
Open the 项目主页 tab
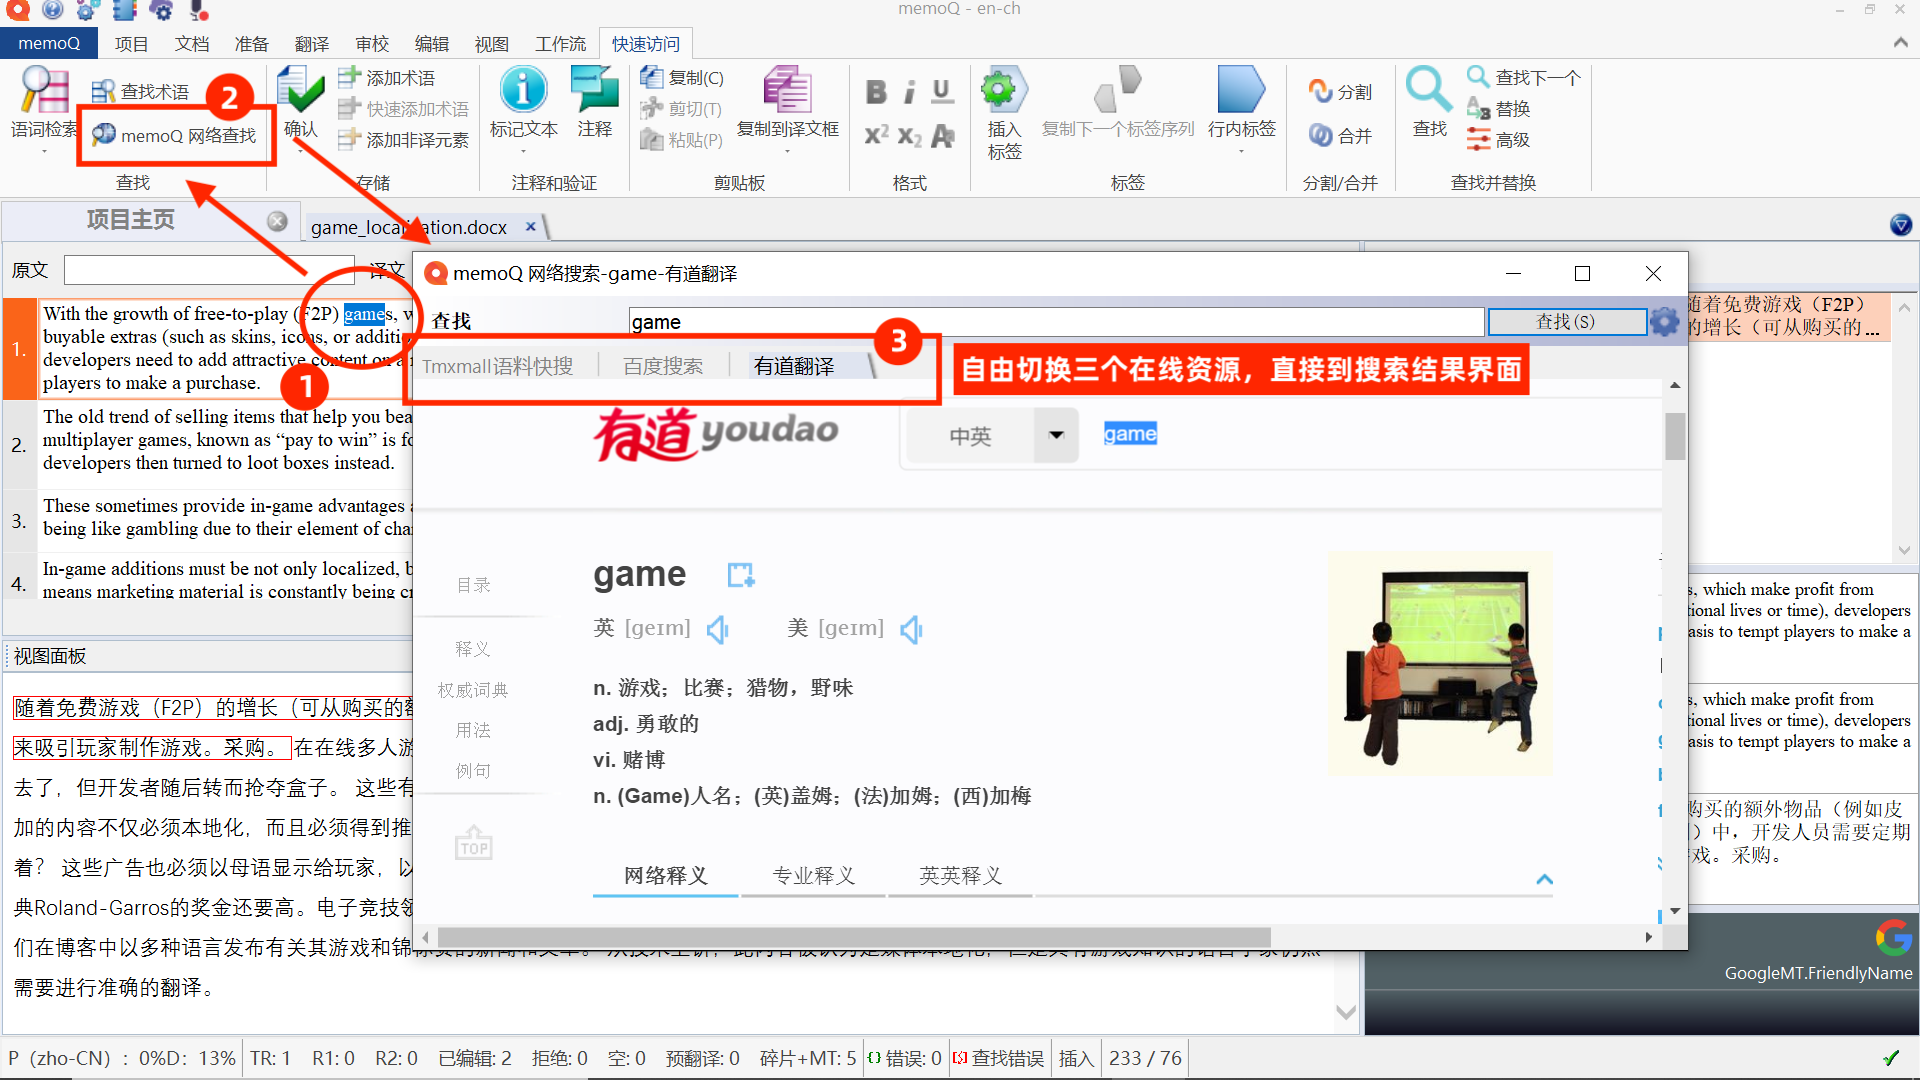click(130, 220)
